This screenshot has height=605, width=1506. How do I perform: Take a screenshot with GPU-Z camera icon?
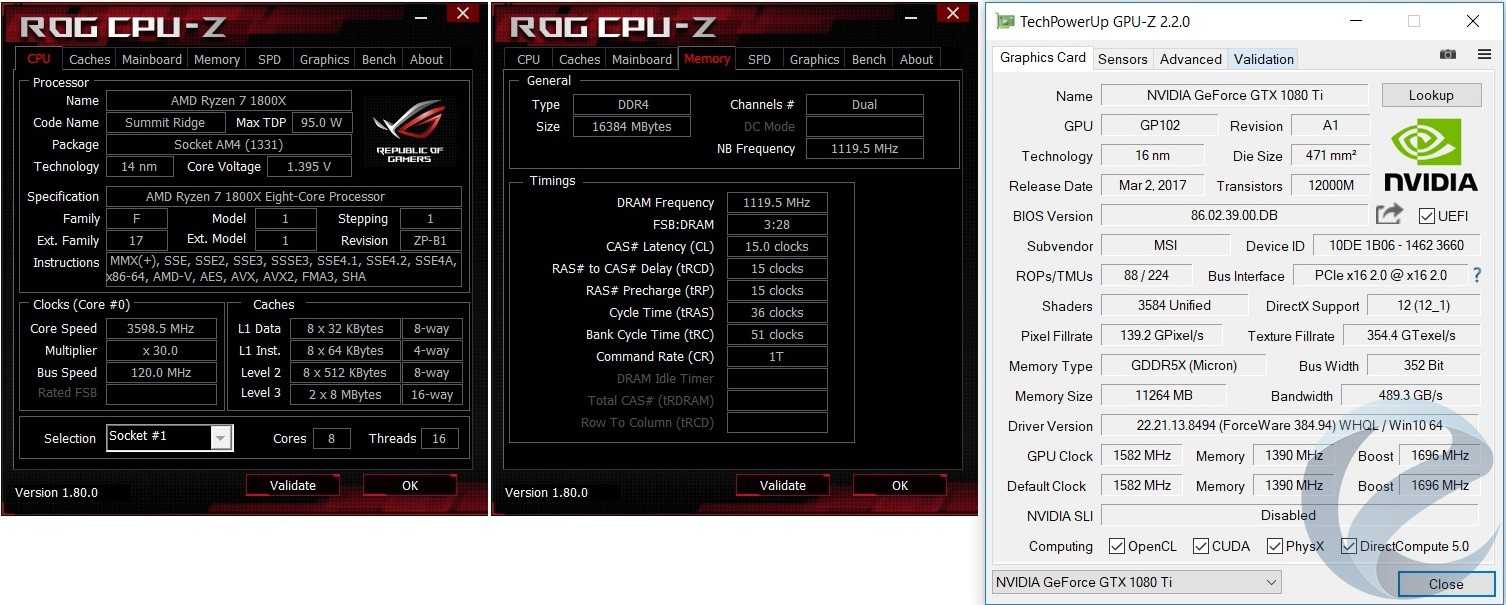1447,55
